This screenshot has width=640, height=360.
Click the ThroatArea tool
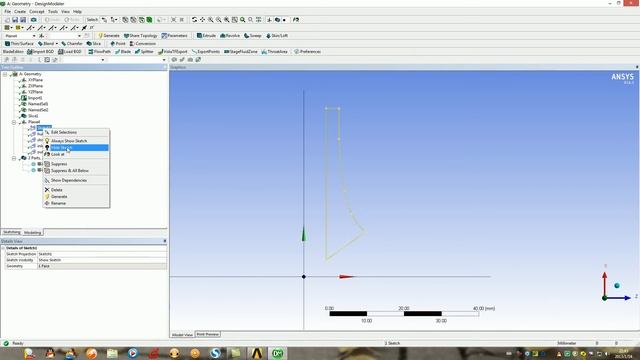pos(275,51)
